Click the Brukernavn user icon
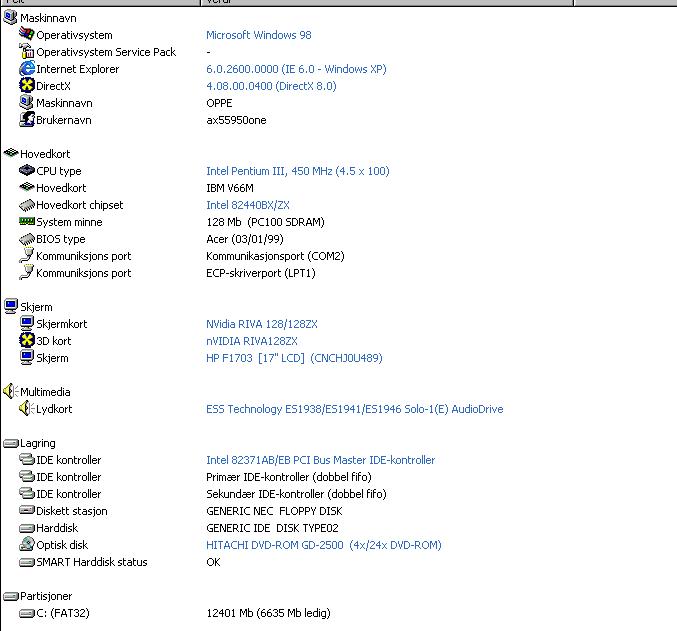The image size is (677, 631). tap(26, 119)
